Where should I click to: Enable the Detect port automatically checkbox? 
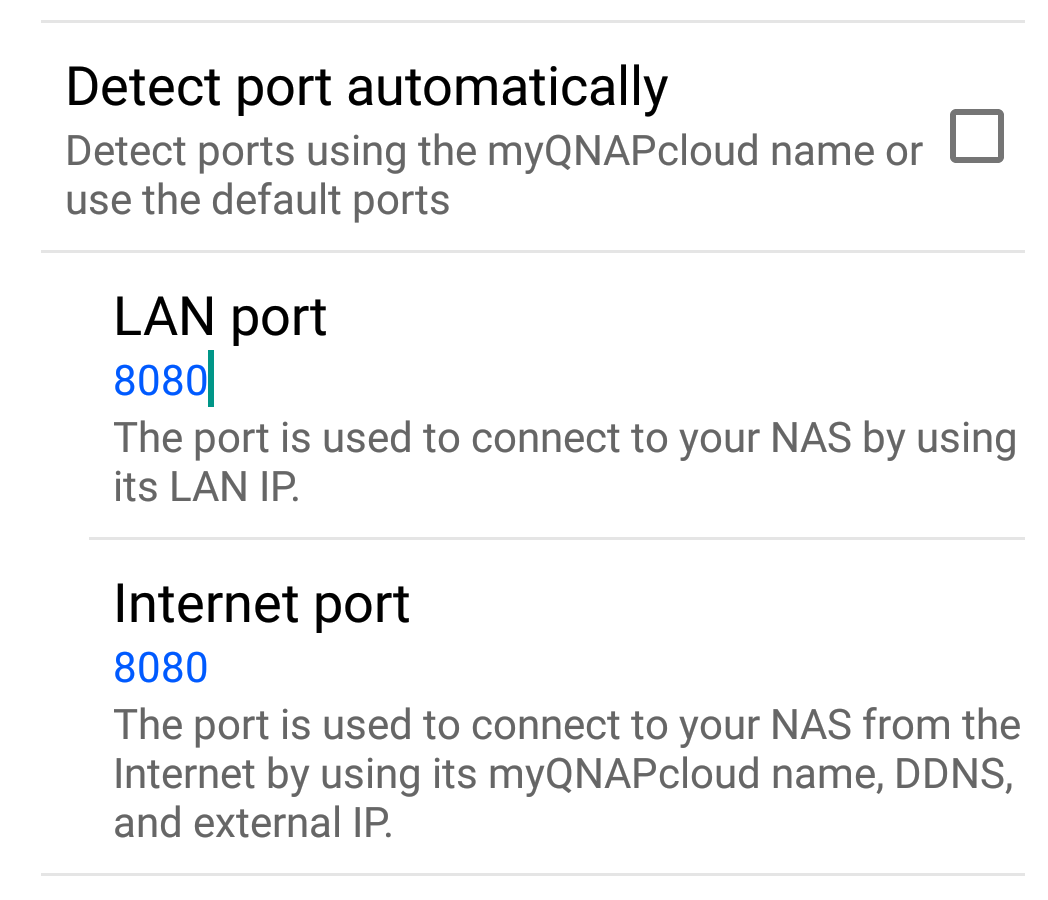[976, 137]
